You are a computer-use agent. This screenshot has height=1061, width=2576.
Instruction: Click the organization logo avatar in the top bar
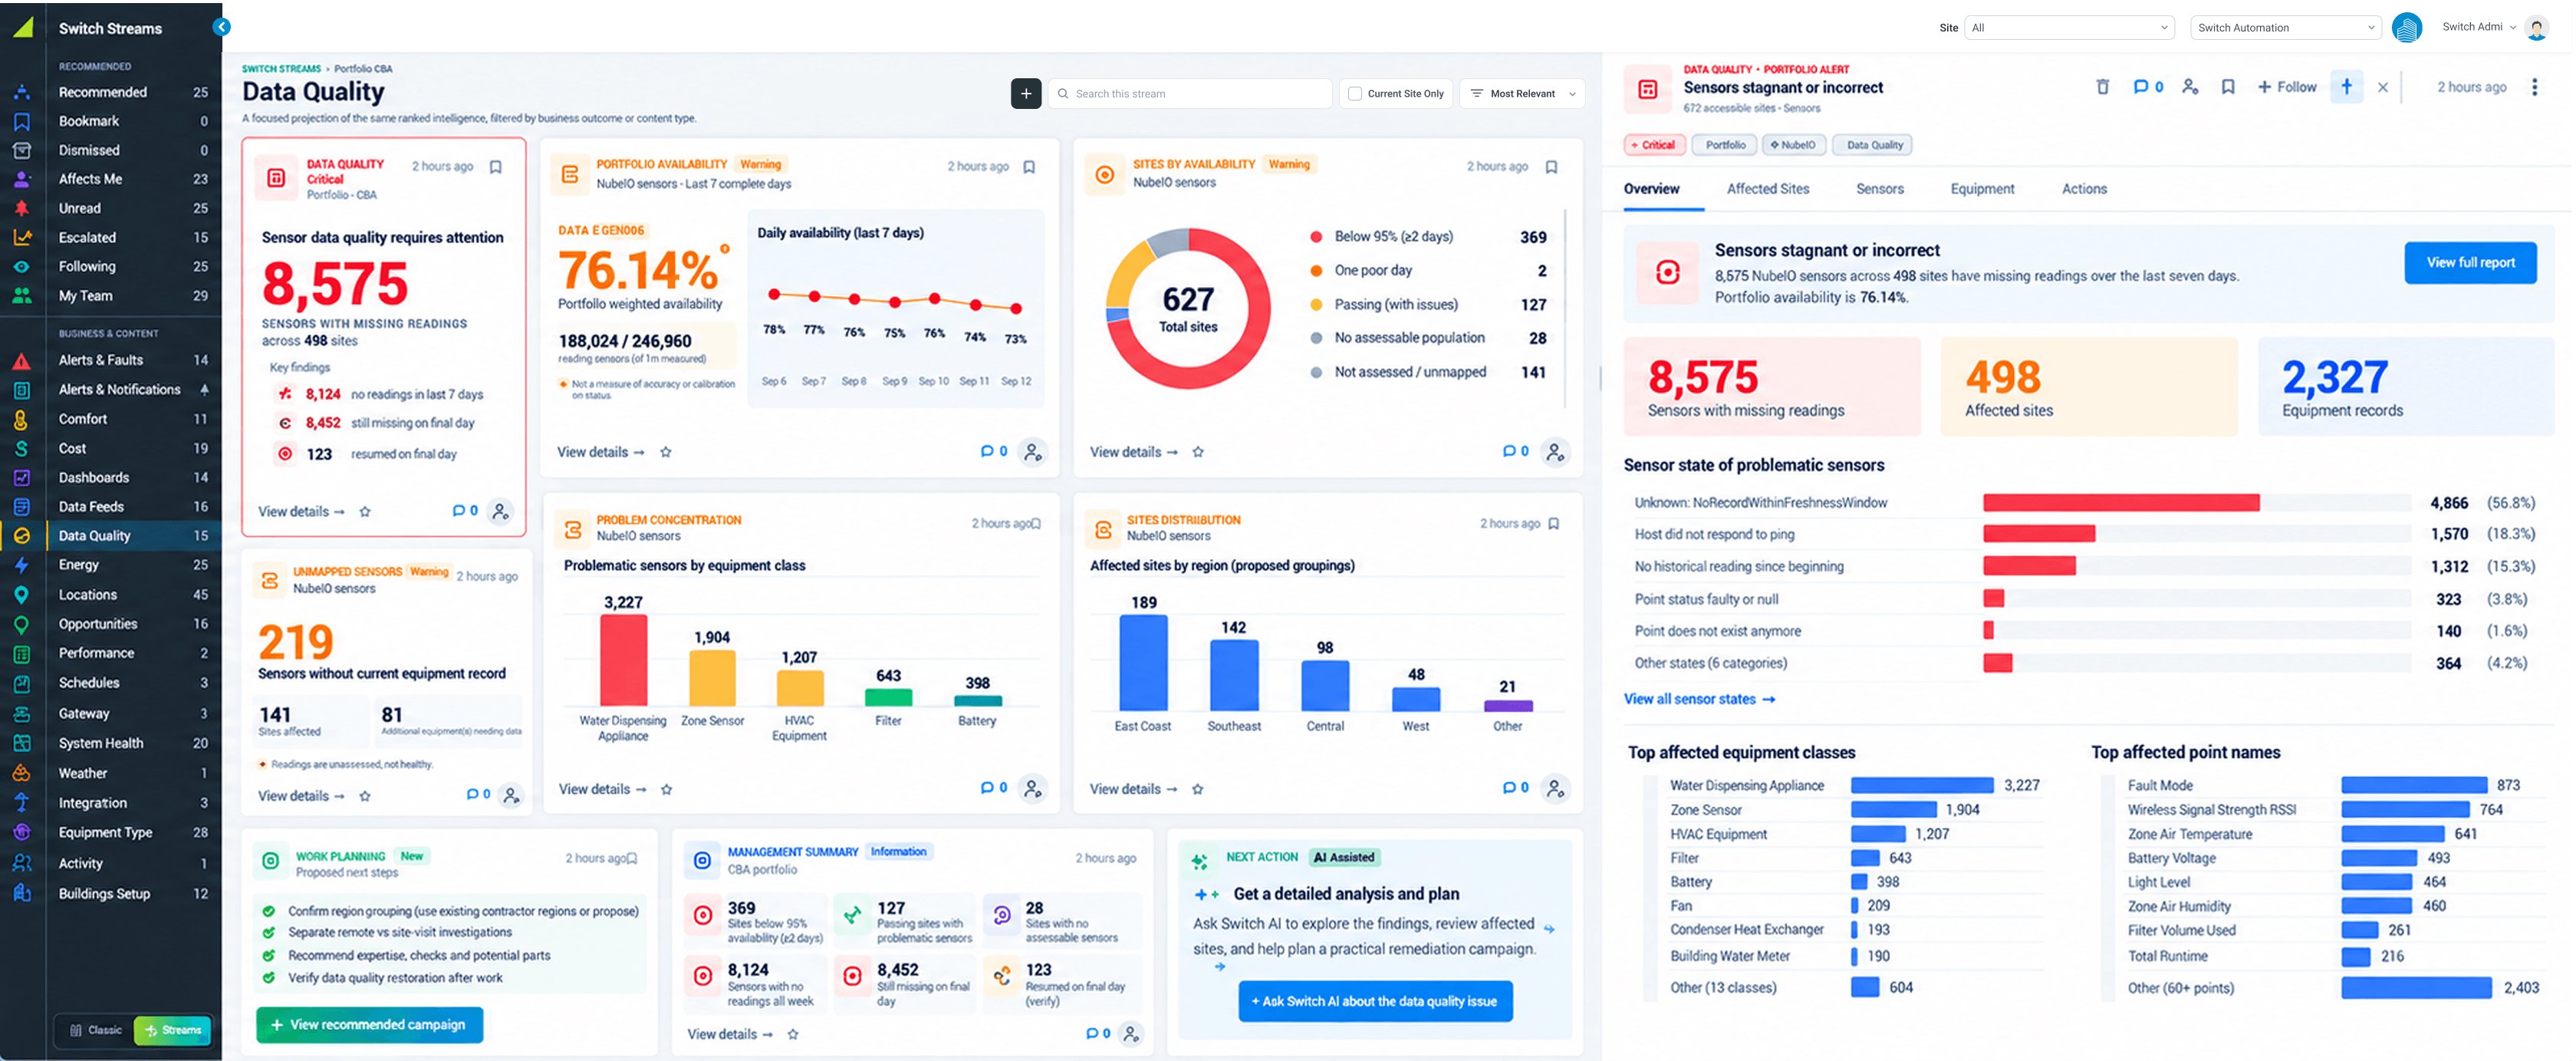click(x=2406, y=27)
